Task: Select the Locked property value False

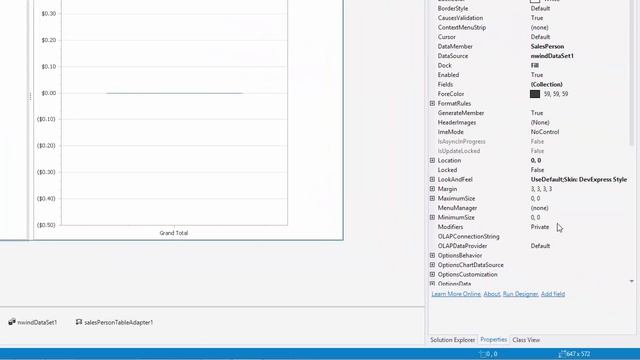Action: [x=538, y=170]
